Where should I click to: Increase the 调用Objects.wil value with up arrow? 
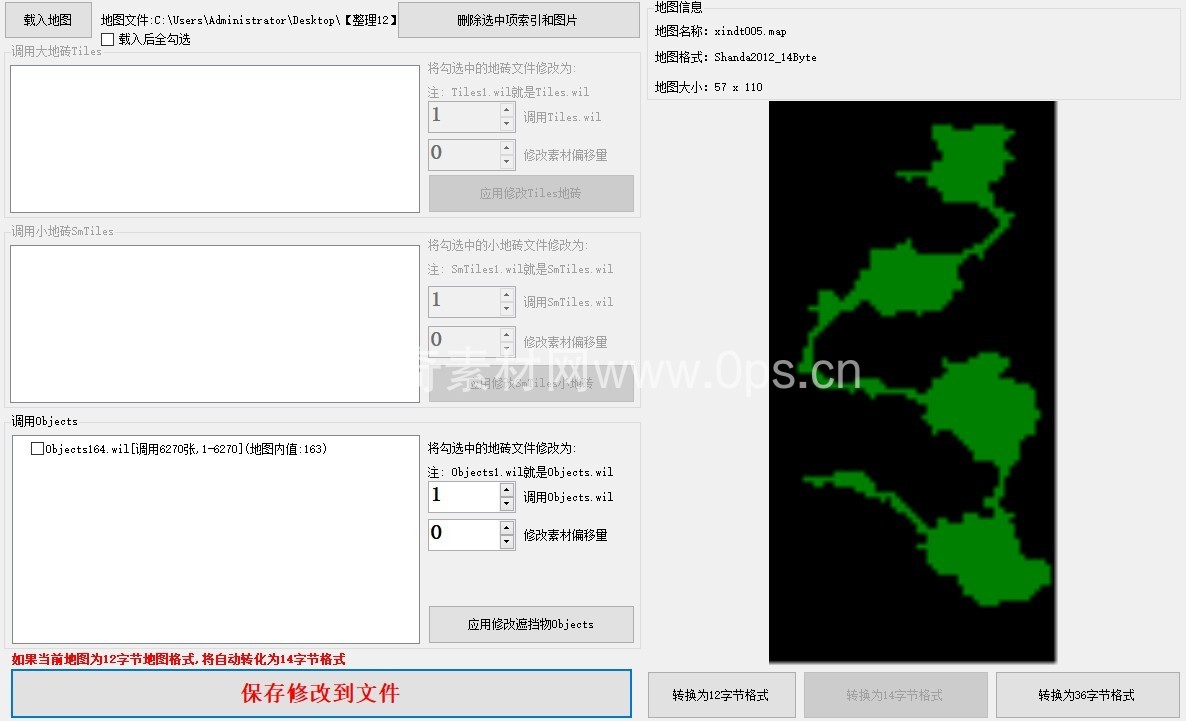pyautogui.click(x=507, y=490)
